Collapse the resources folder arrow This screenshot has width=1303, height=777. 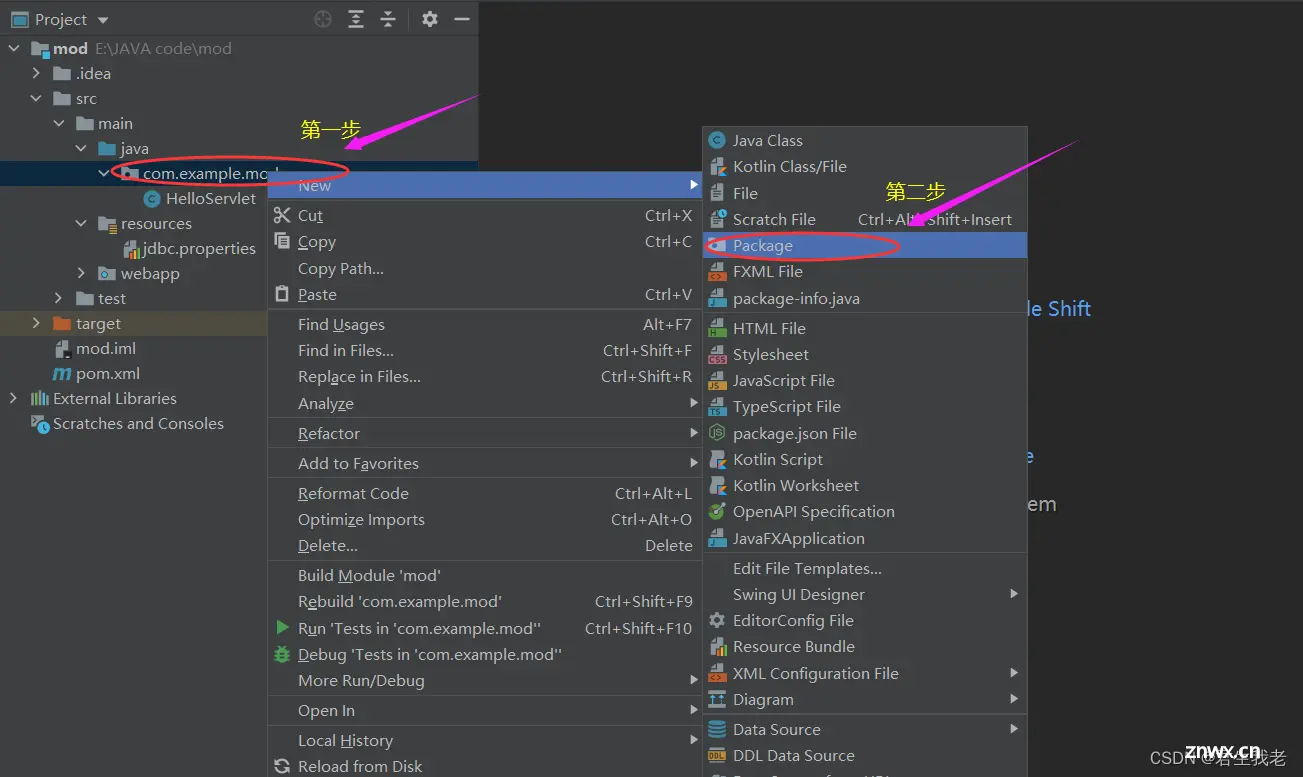[x=81, y=223]
